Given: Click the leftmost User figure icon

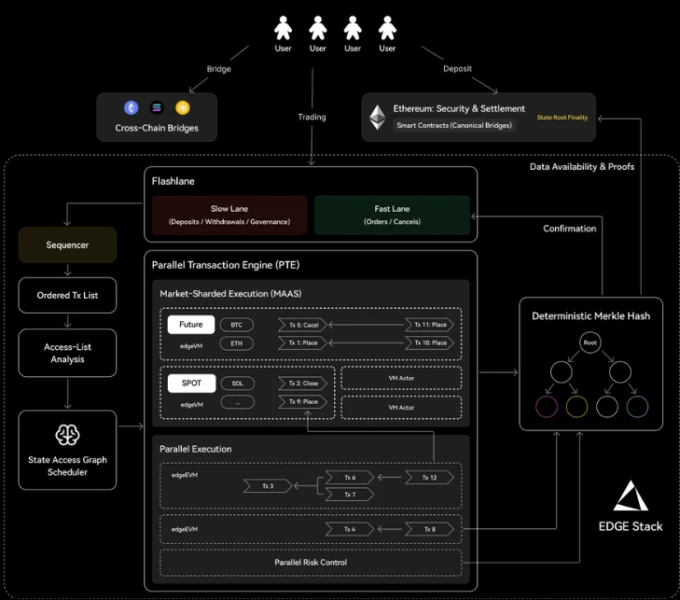Looking at the screenshot, I should point(283,28).
